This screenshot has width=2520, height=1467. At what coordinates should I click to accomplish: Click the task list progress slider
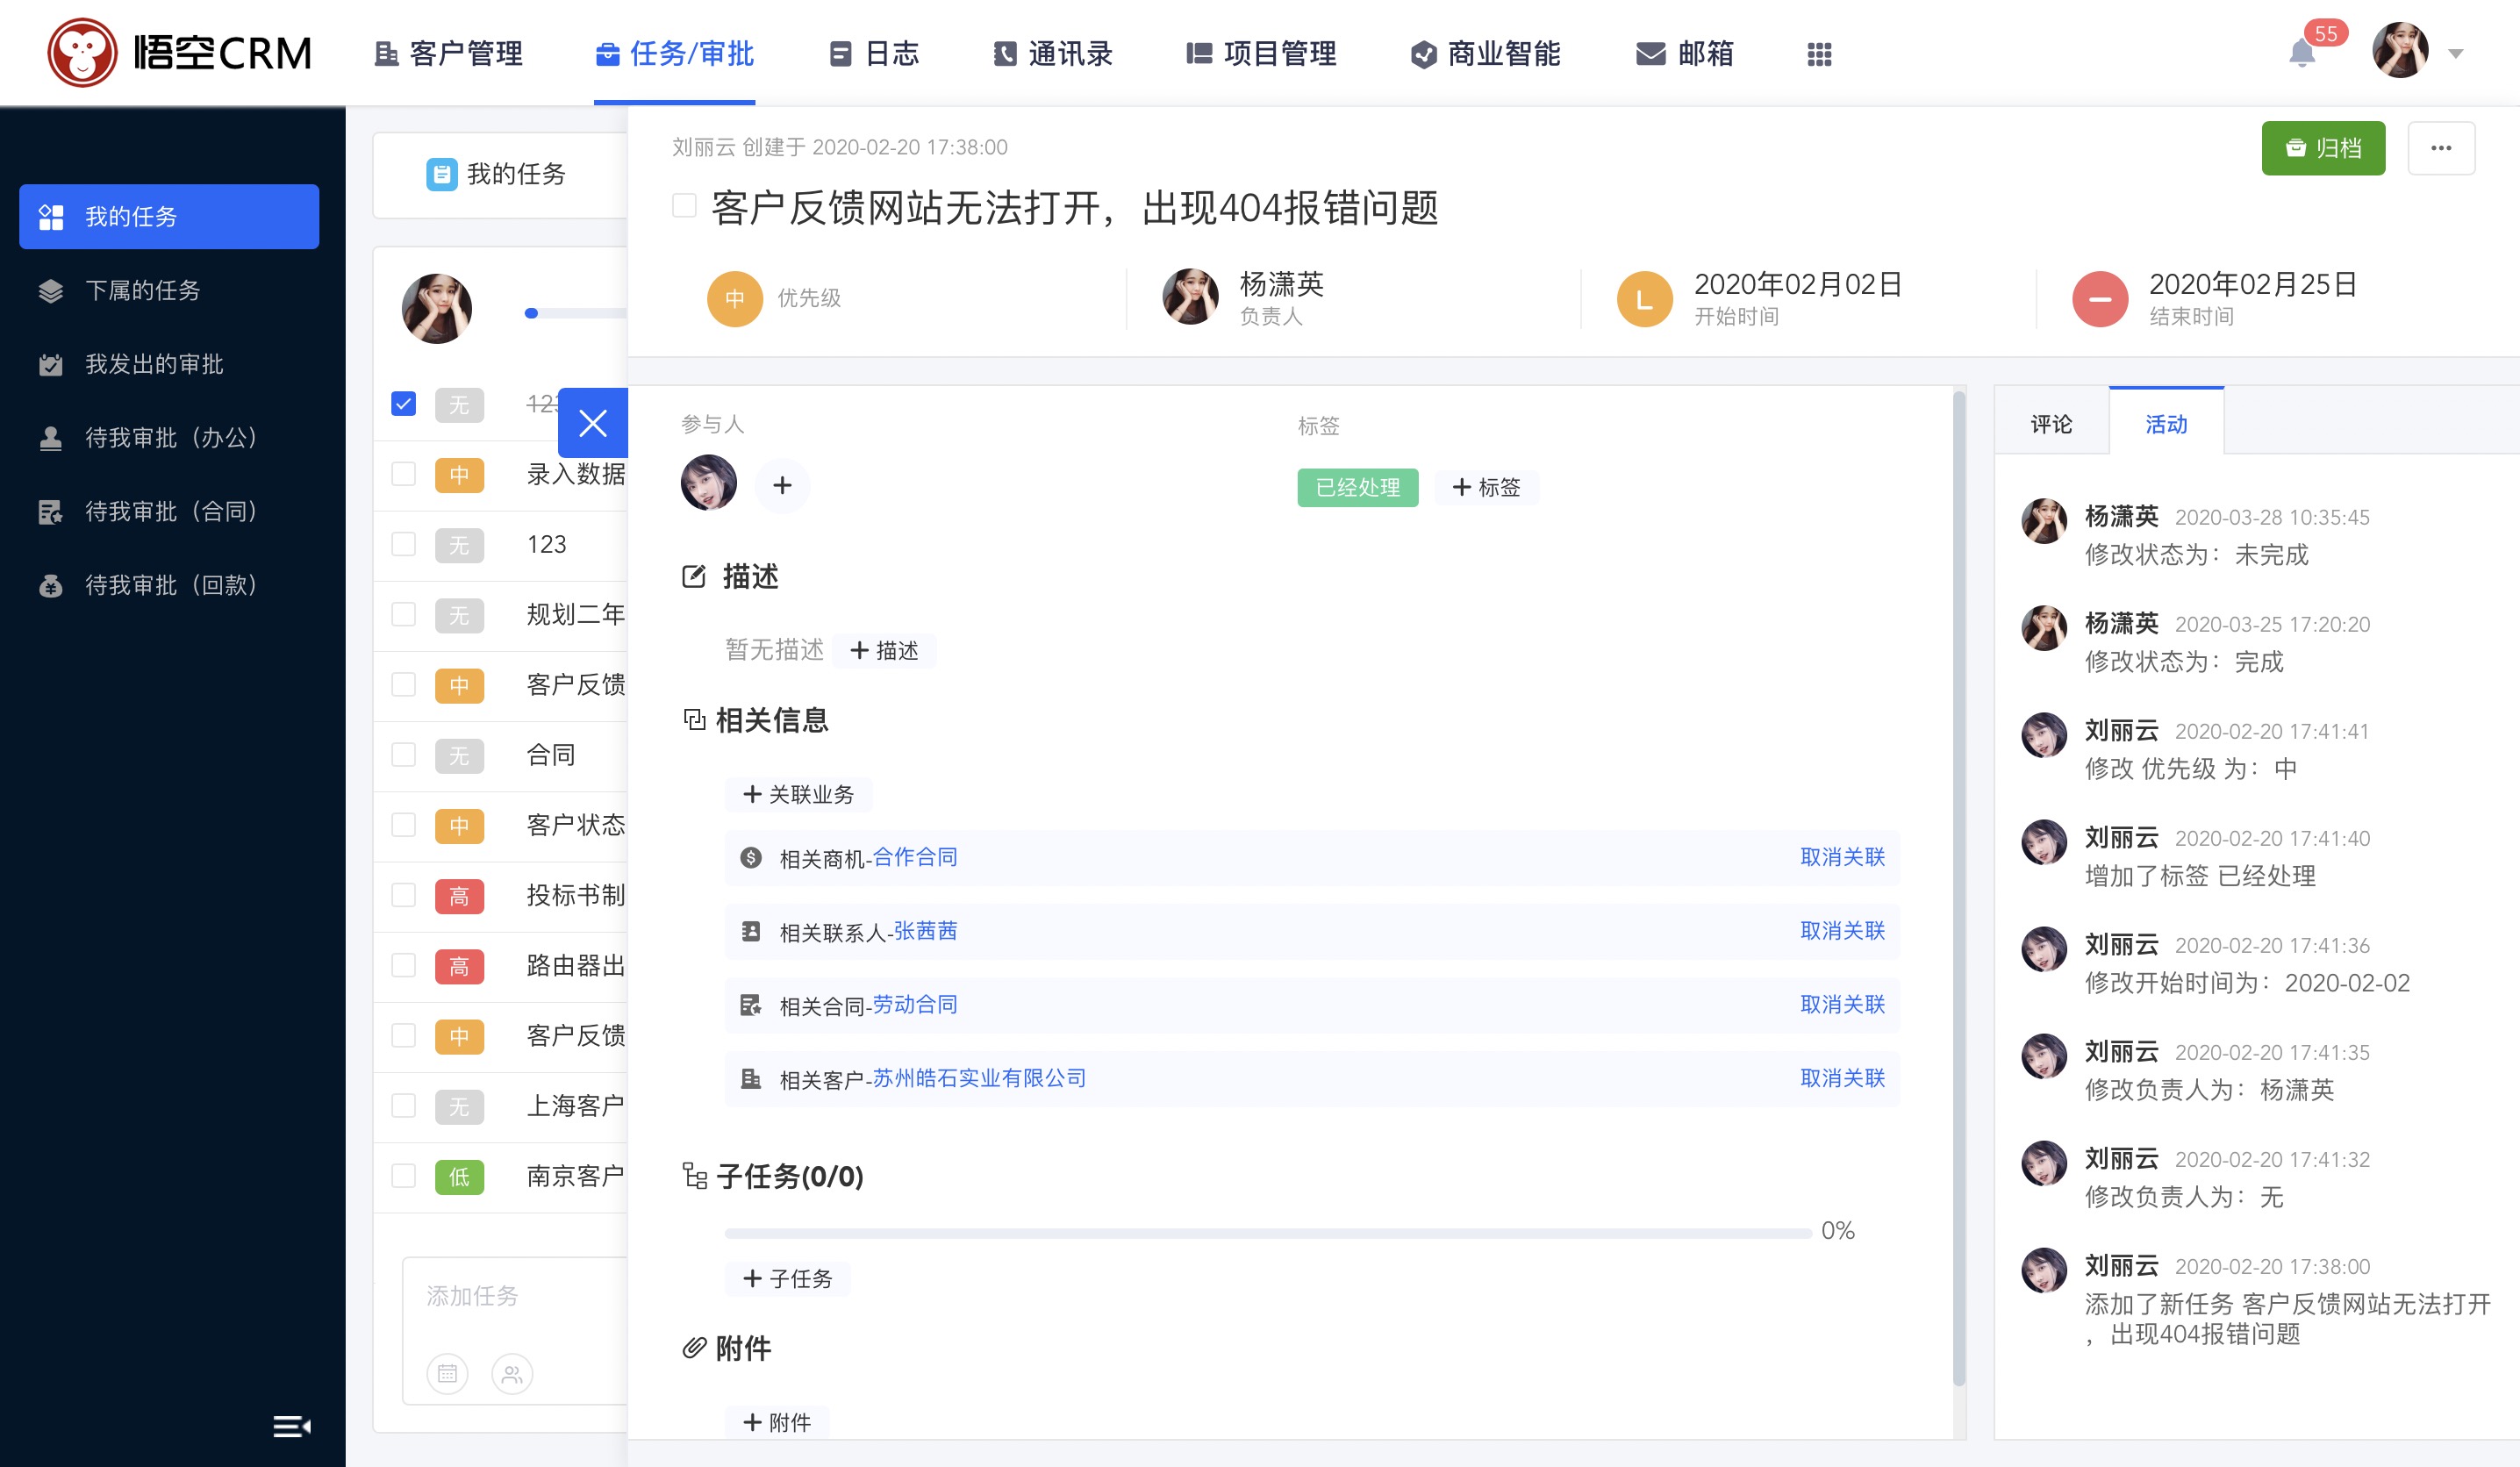(x=576, y=313)
